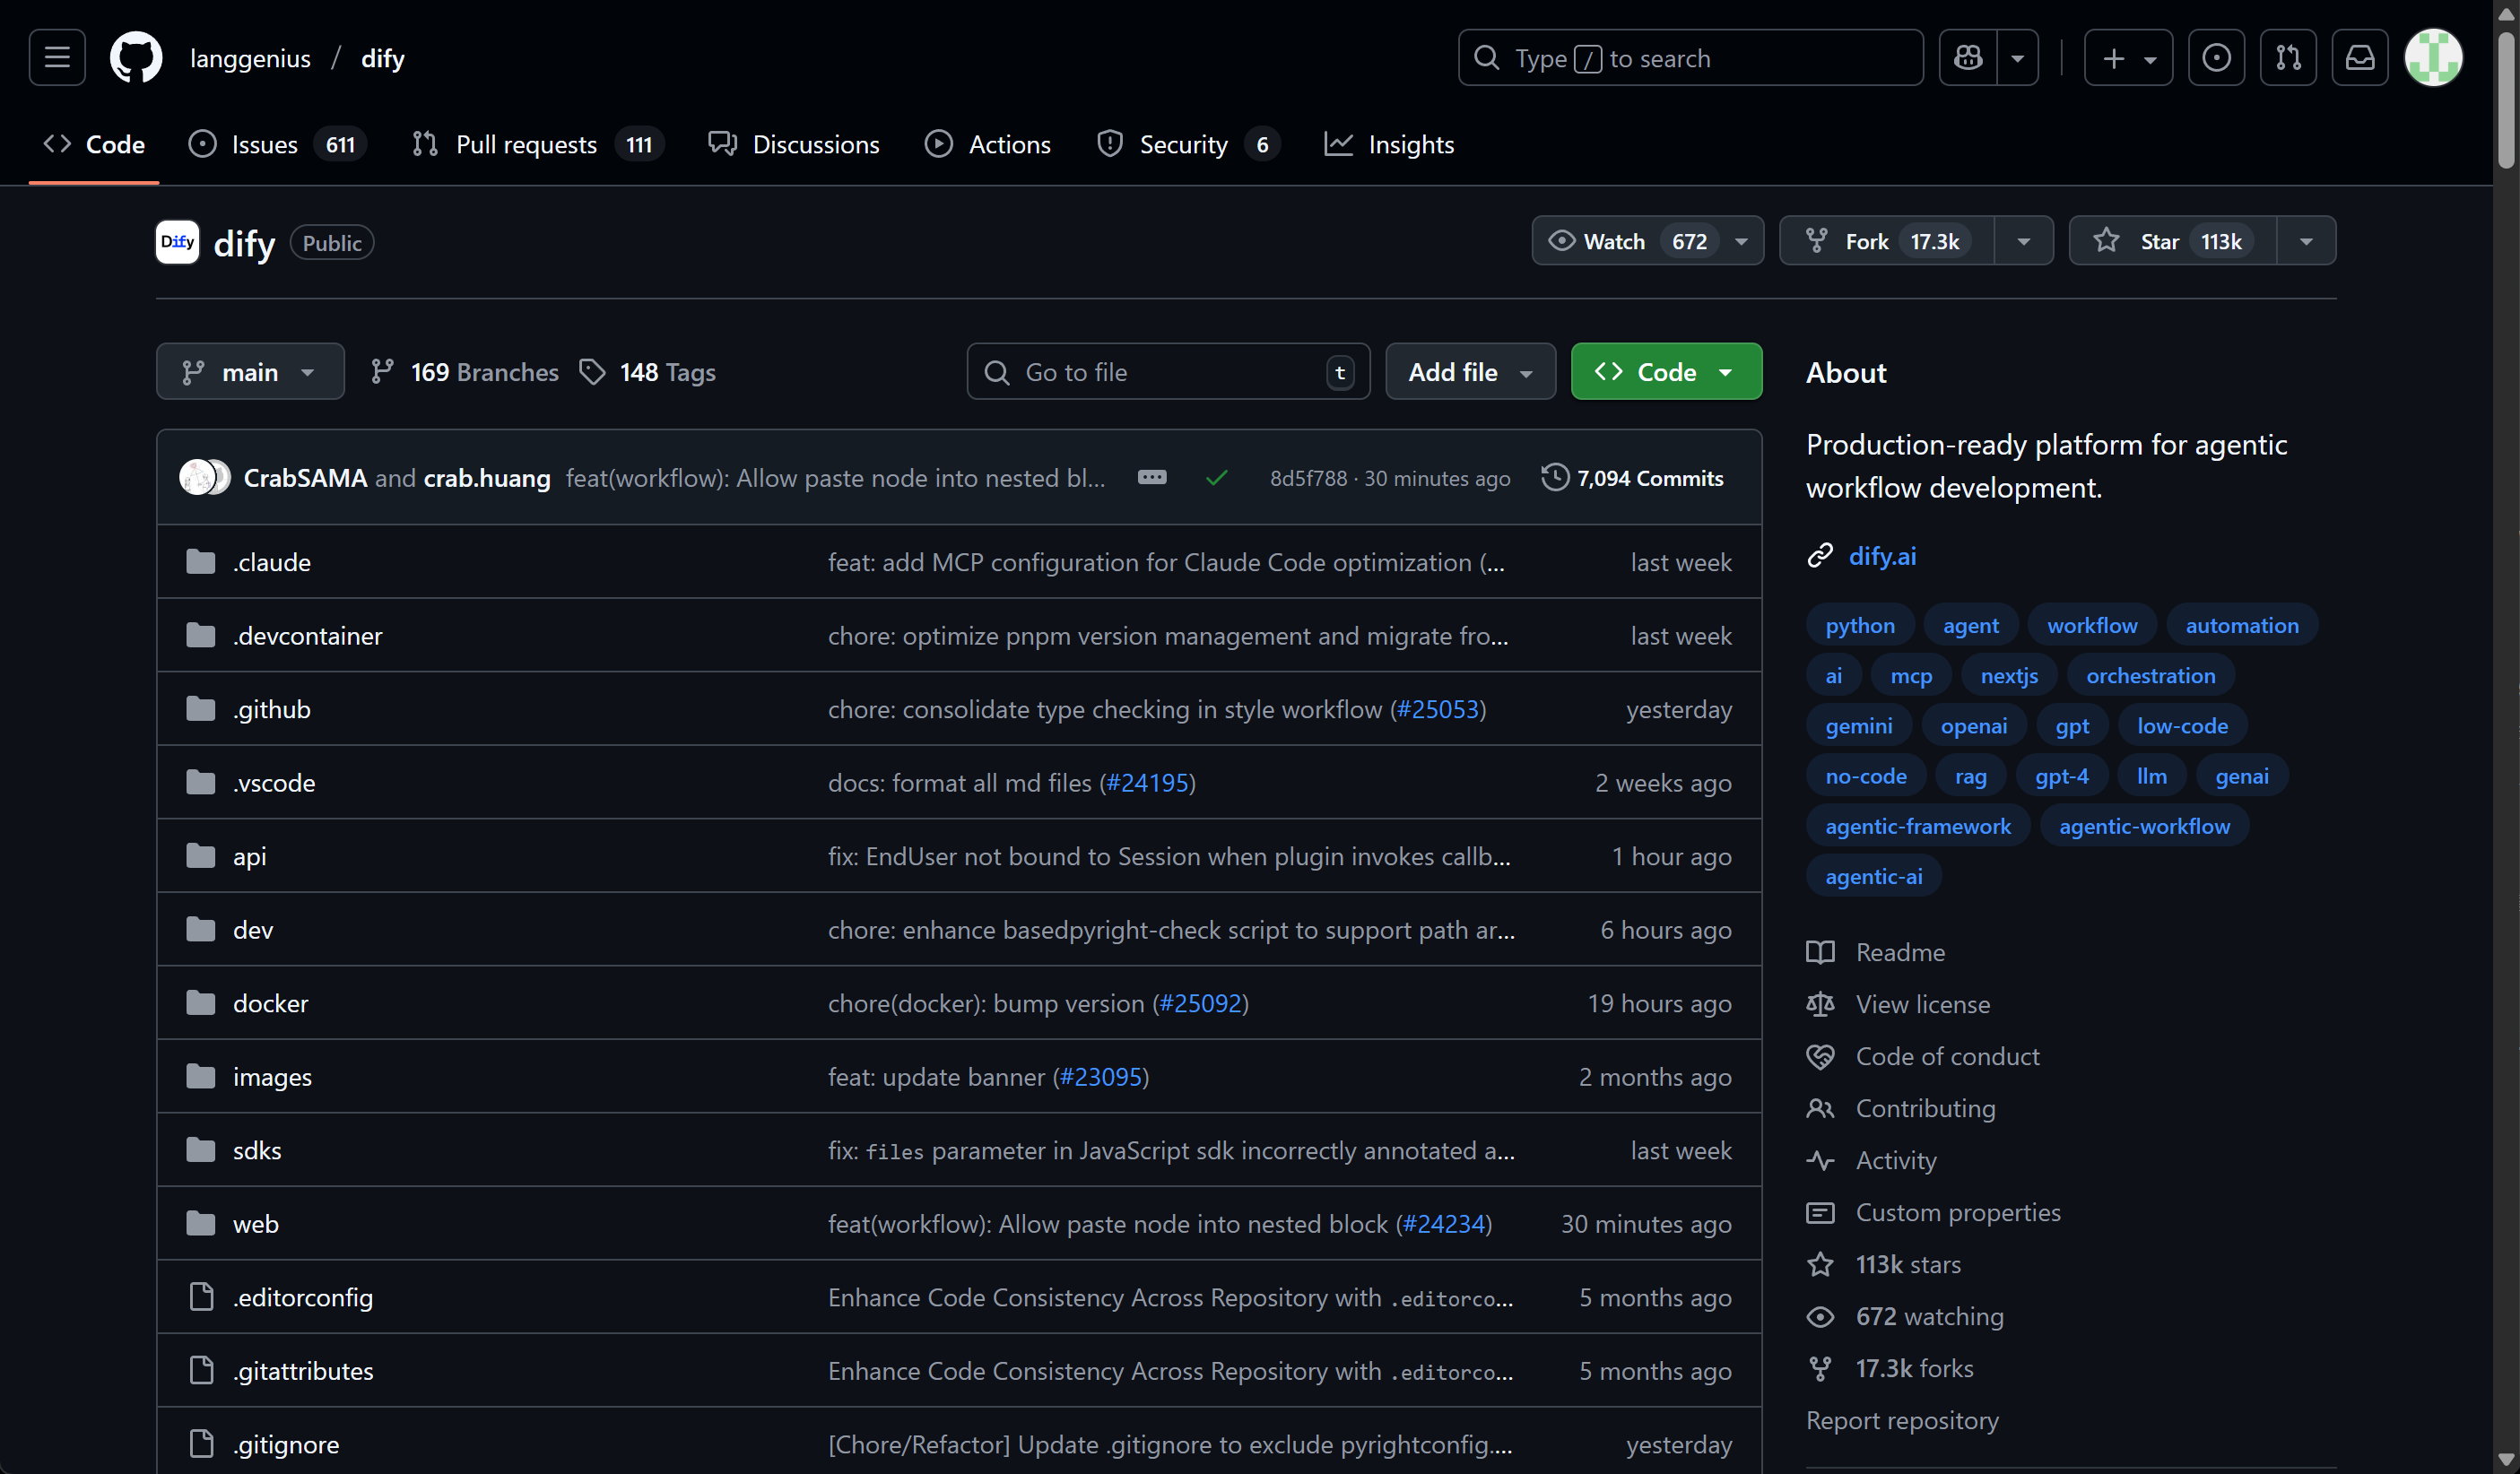The width and height of the screenshot is (2520, 1474).
Task: Click the .gitignore file icon
Action: coord(201,1444)
